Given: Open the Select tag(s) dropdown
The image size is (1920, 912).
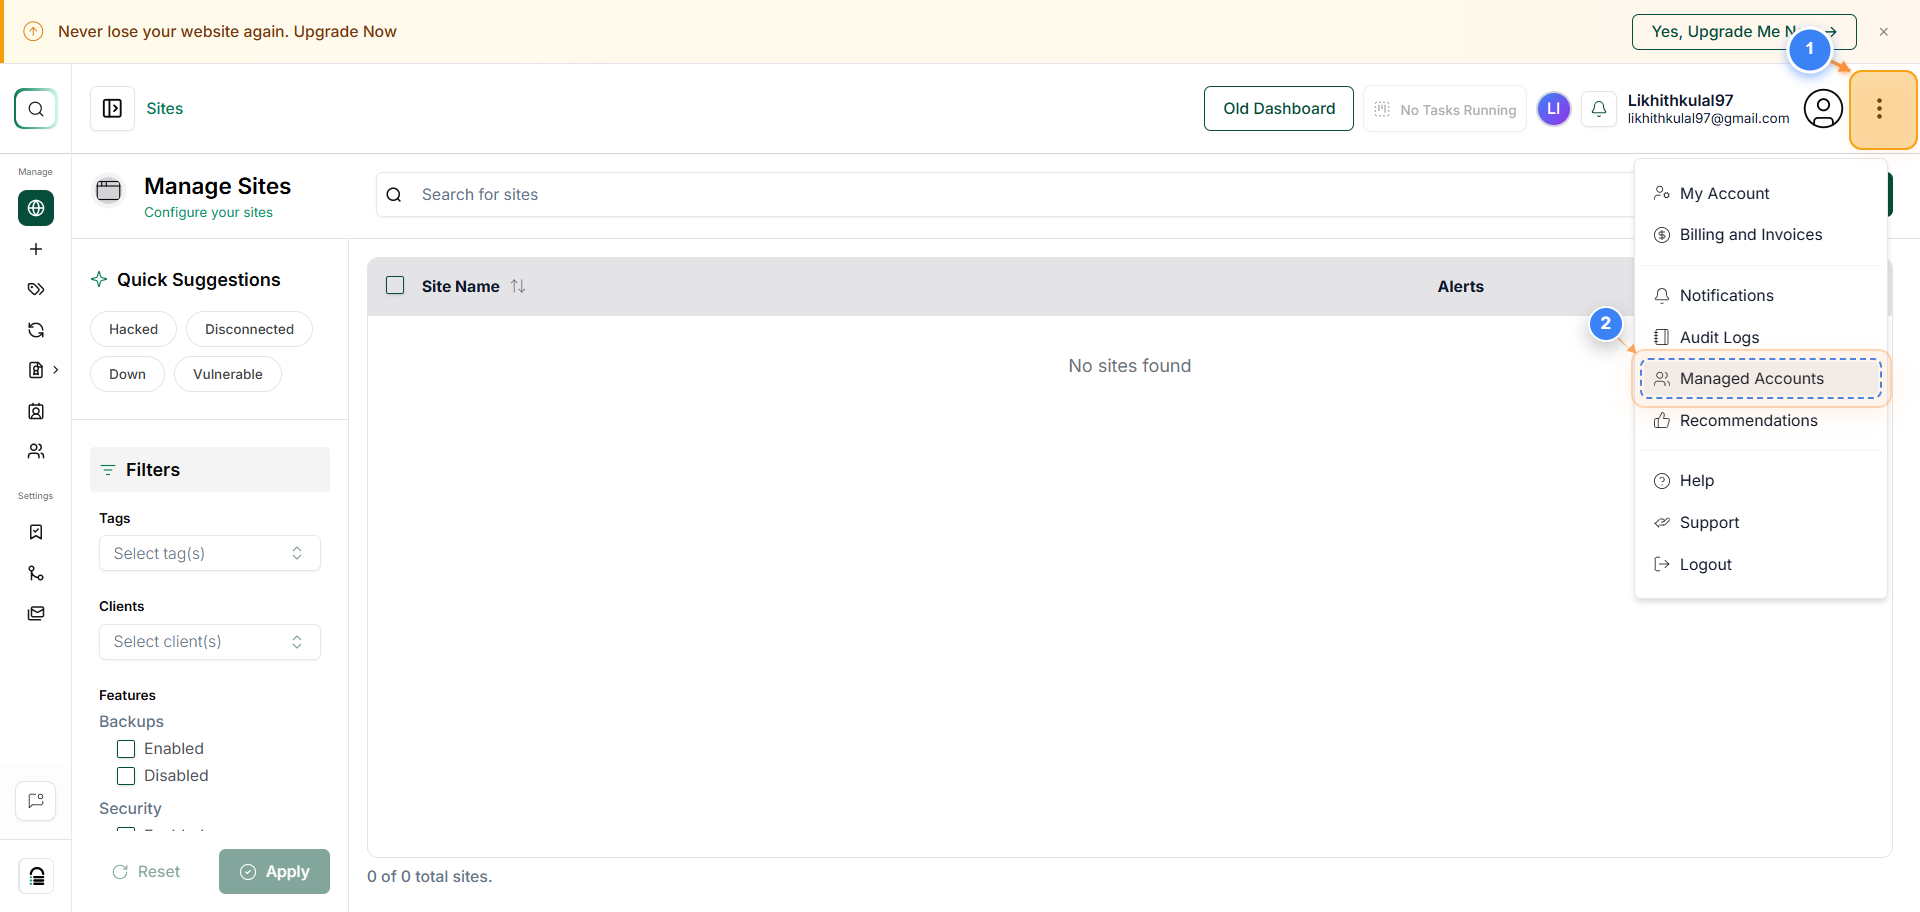Looking at the screenshot, I should pyautogui.click(x=210, y=553).
